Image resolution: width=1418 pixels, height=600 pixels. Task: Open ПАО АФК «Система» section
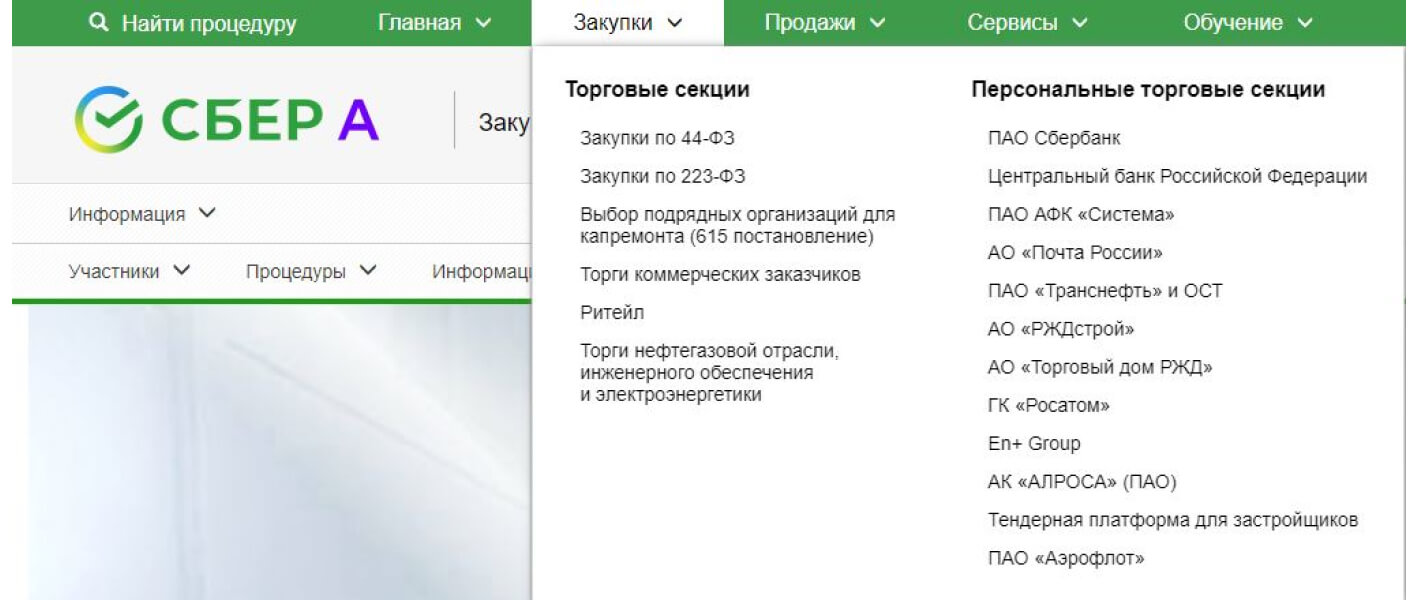(x=1081, y=214)
